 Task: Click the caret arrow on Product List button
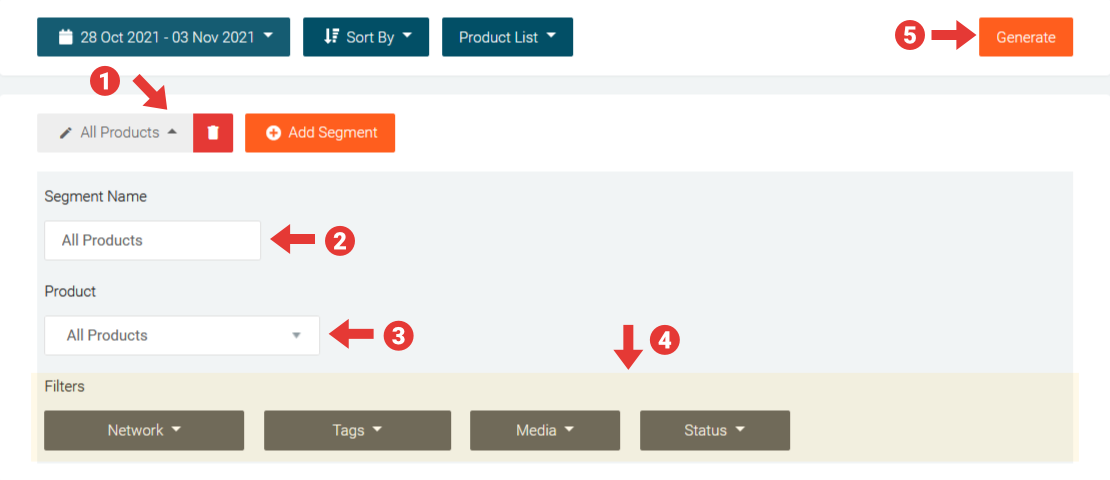[551, 37]
